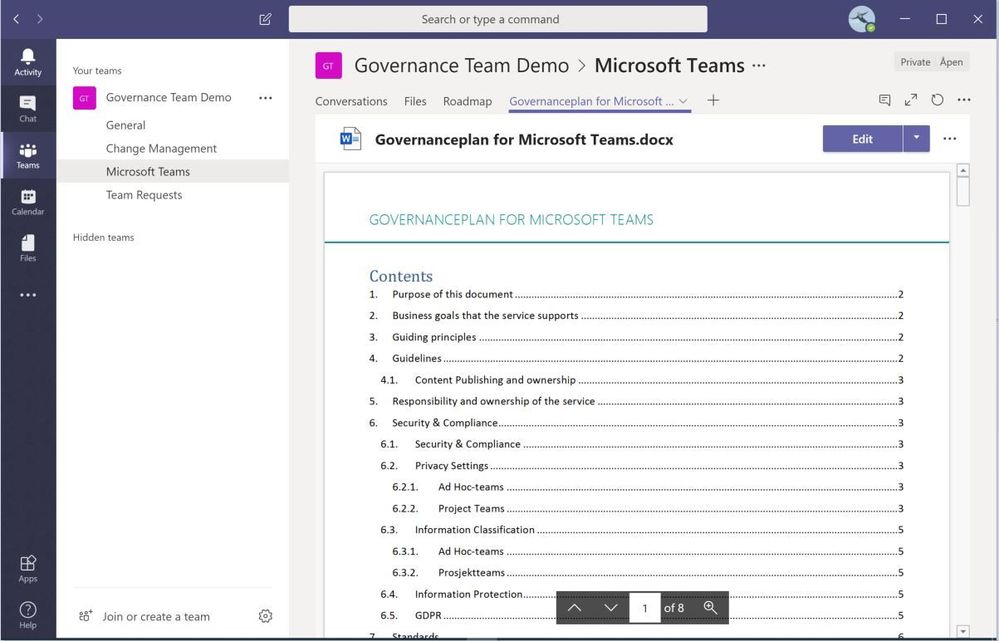Go back with the left arrow

point(17,19)
